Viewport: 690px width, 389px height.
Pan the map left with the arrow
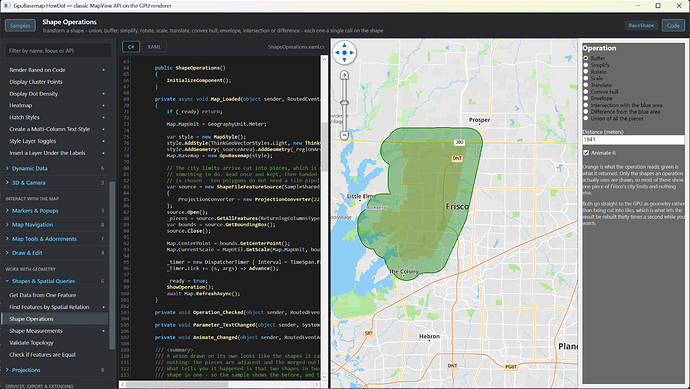[x=337, y=52]
